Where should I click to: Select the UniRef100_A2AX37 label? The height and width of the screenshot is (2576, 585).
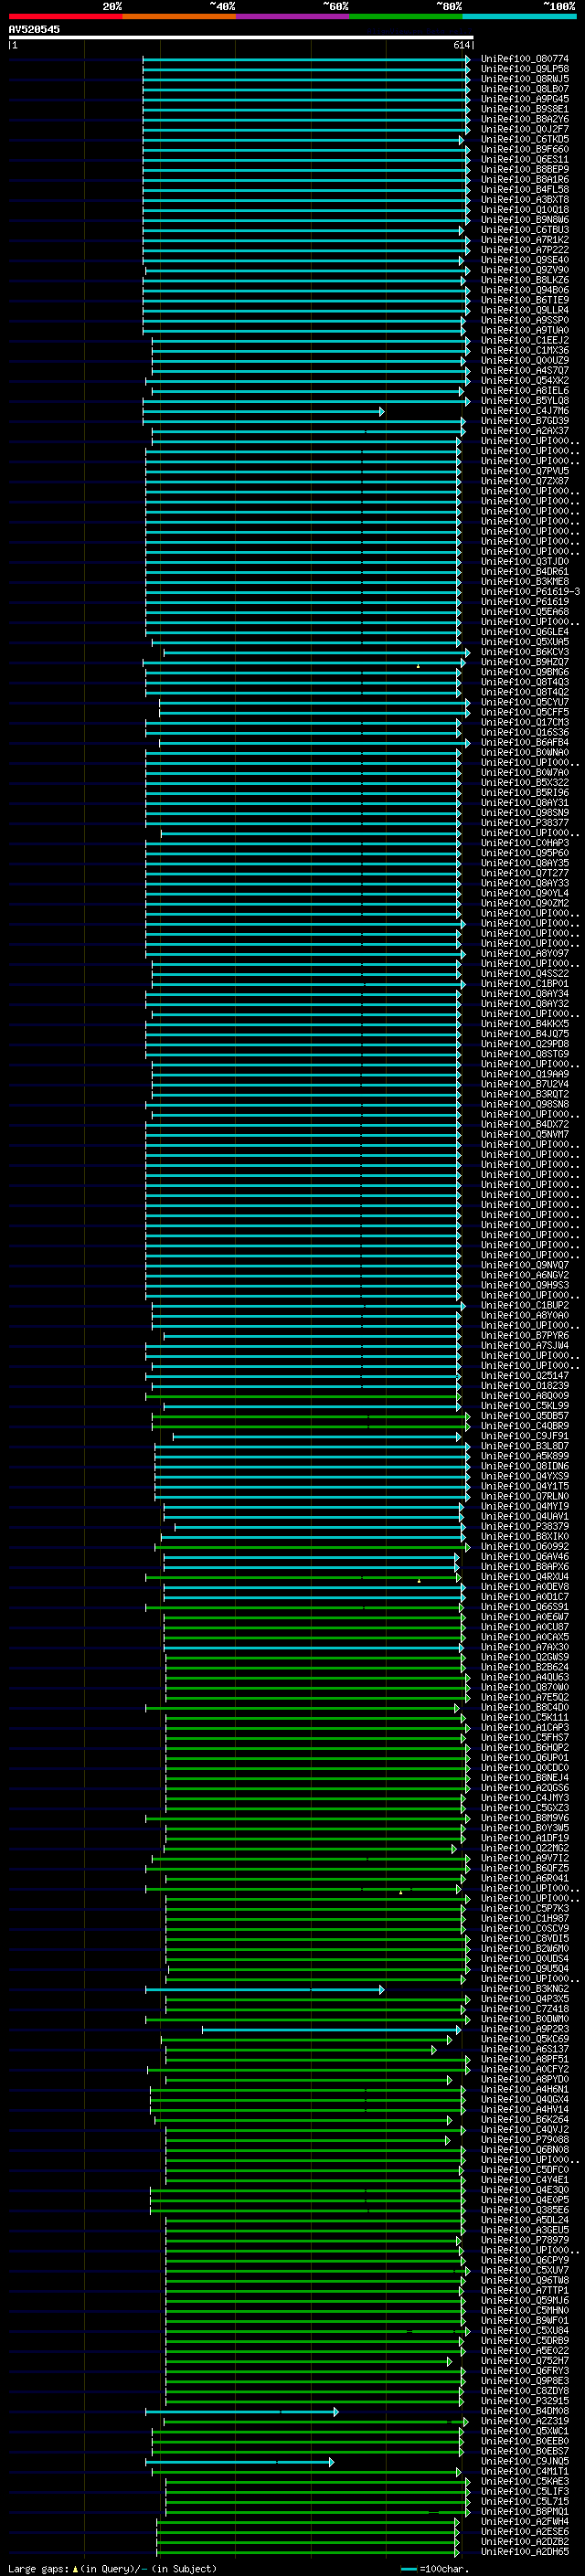coord(525,431)
